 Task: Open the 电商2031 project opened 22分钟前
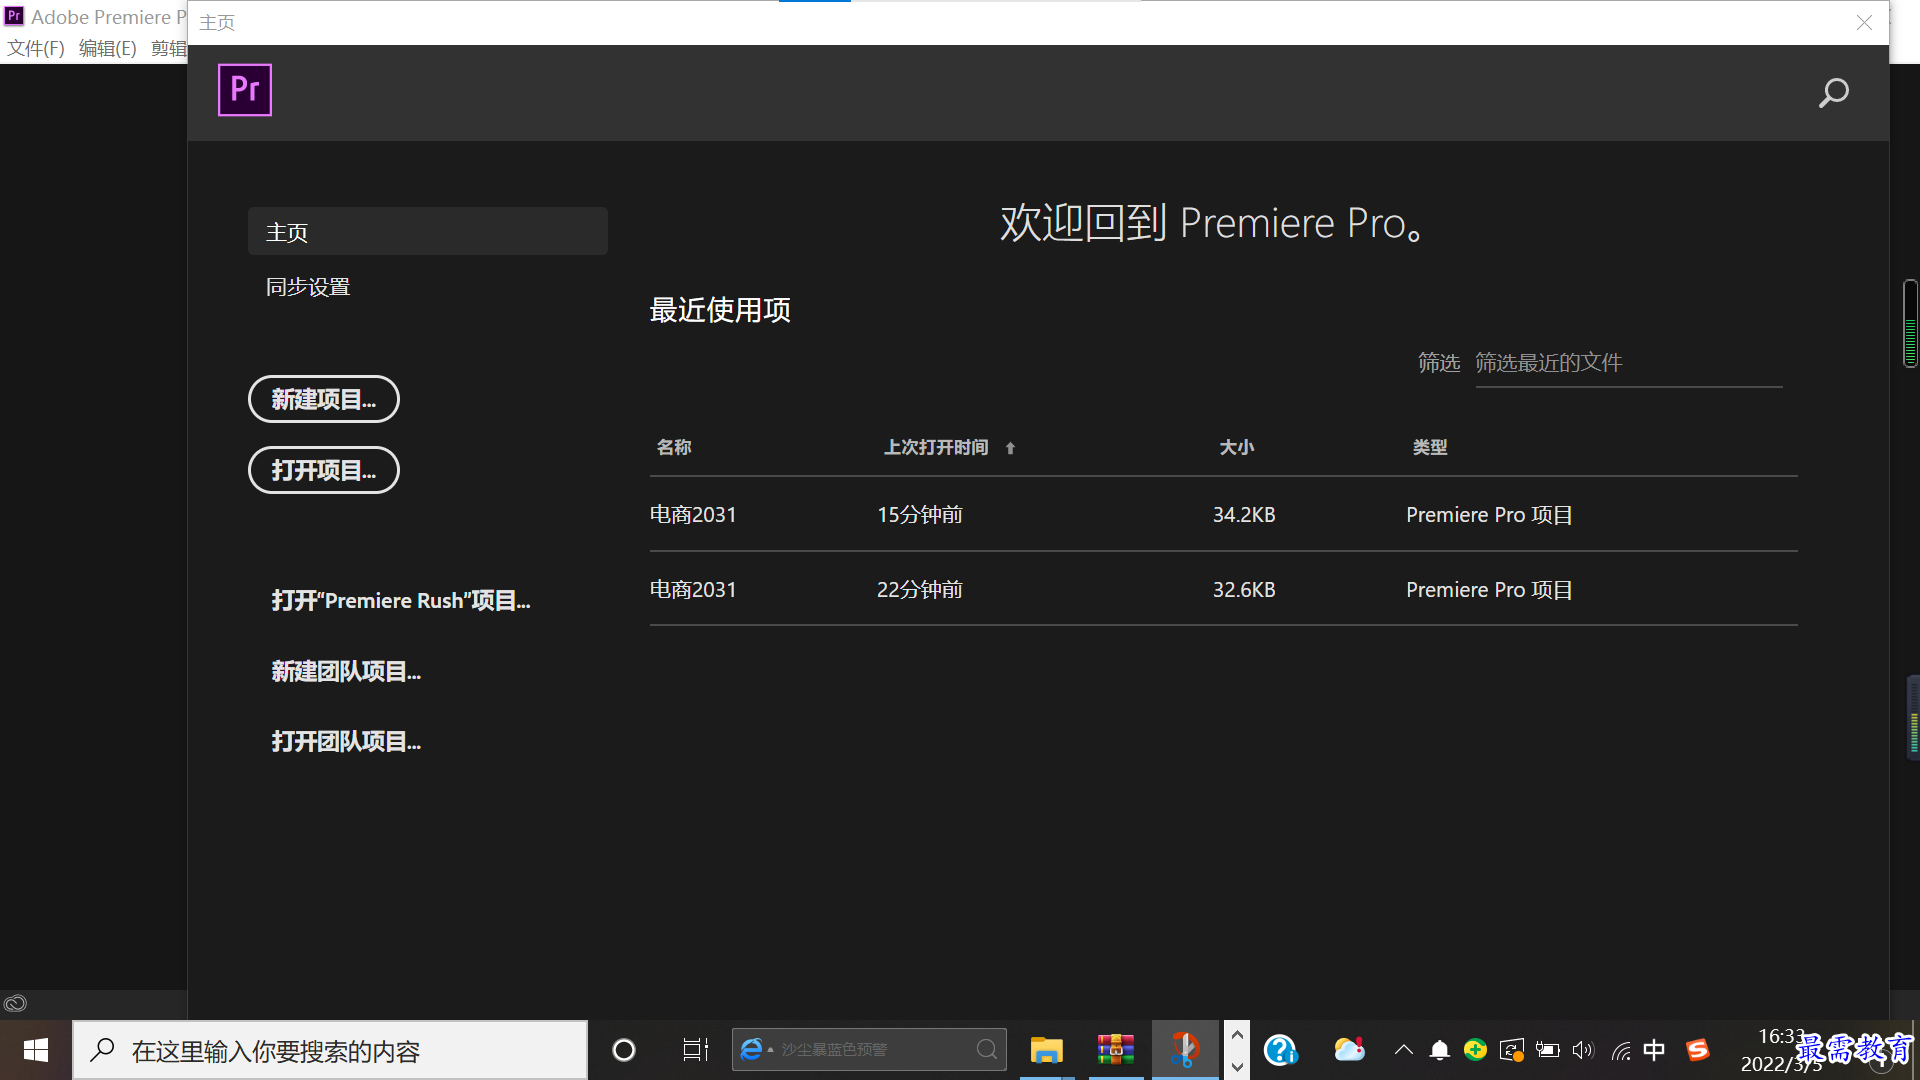[x=1223, y=589]
